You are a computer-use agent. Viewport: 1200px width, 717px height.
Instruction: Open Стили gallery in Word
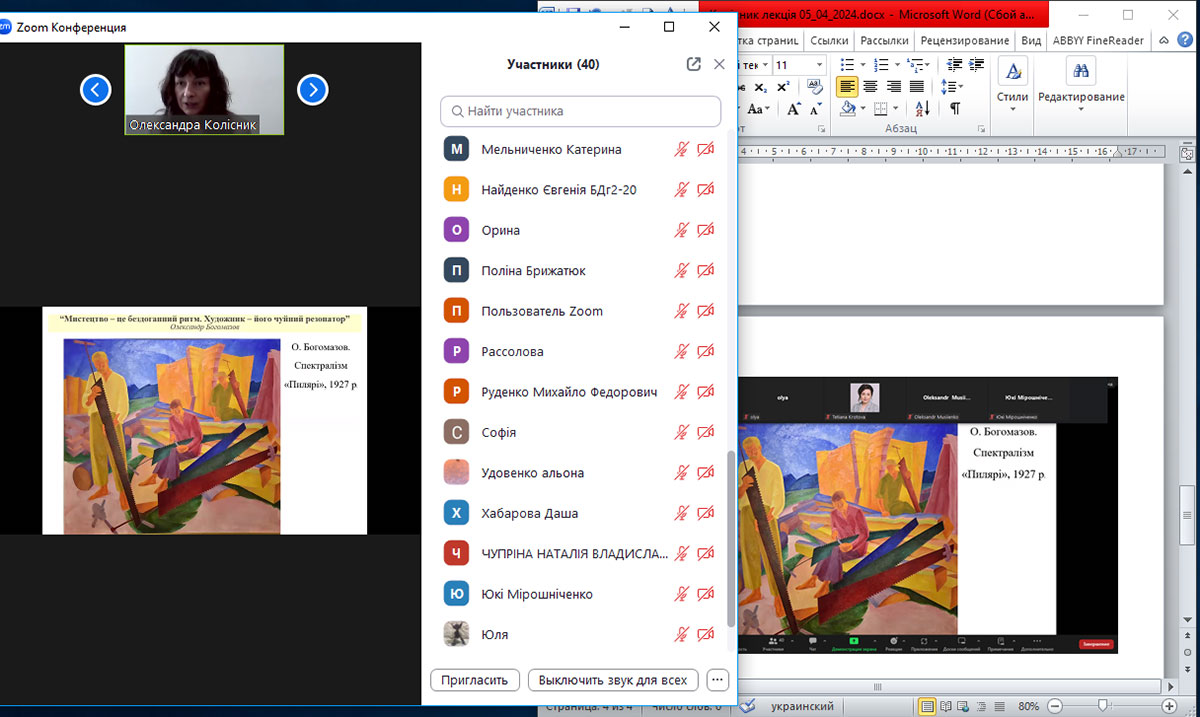pos(1012,83)
